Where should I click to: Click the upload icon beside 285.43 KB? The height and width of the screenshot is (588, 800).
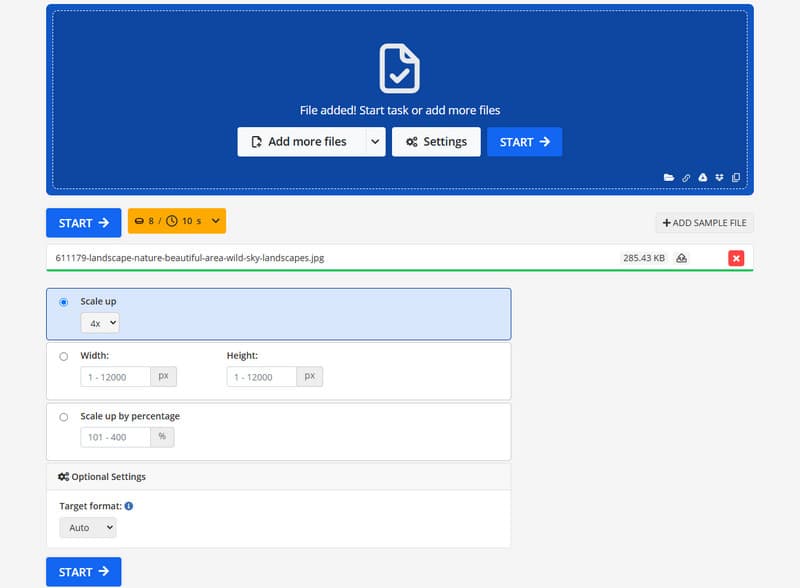pyautogui.click(x=682, y=258)
